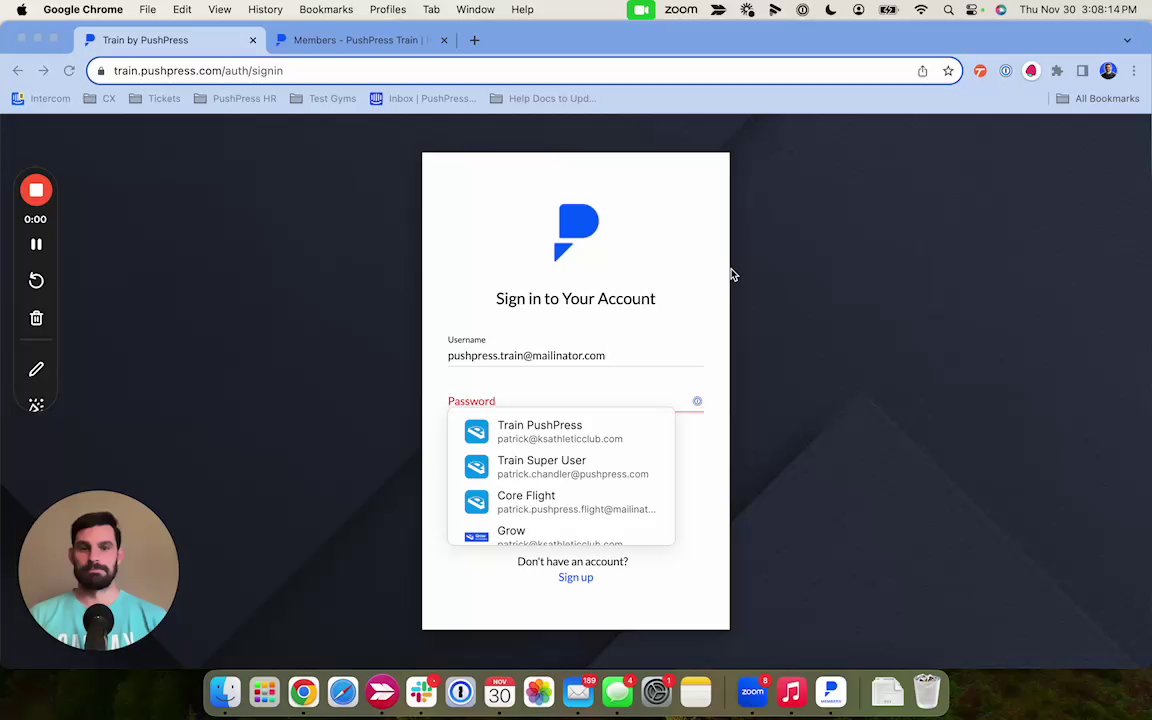Toggle the Chrome side panel
The width and height of the screenshot is (1152, 720).
[x=1082, y=71]
